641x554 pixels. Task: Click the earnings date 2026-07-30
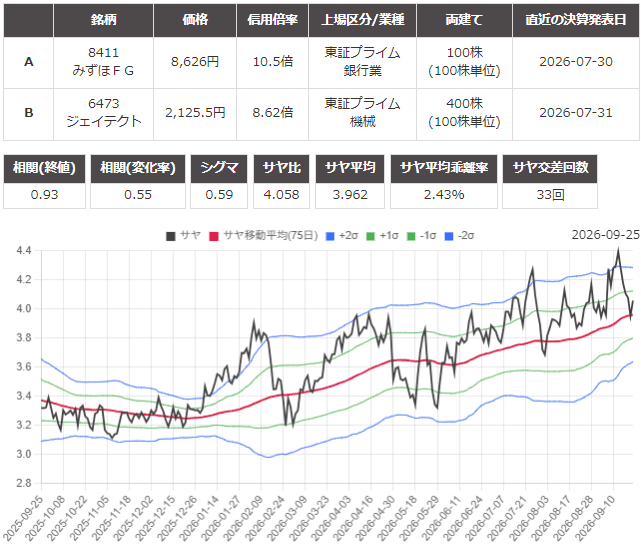coord(576,62)
